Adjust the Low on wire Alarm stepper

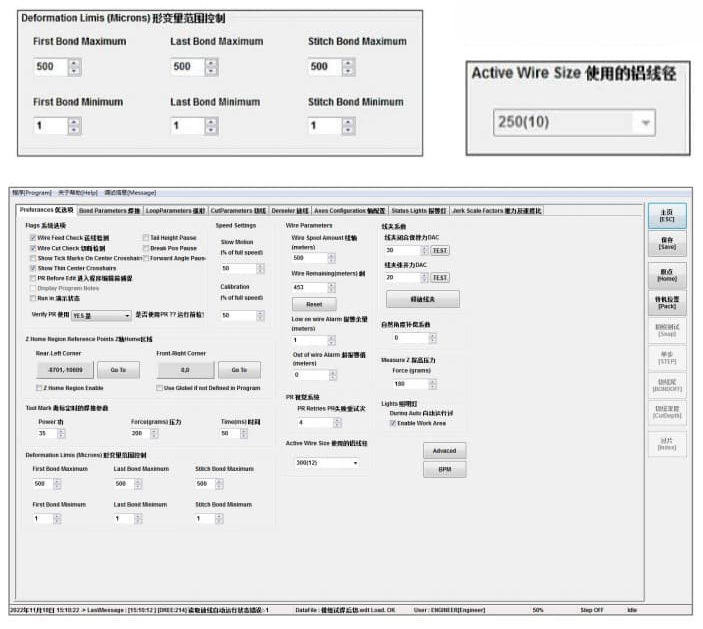pos(331,340)
